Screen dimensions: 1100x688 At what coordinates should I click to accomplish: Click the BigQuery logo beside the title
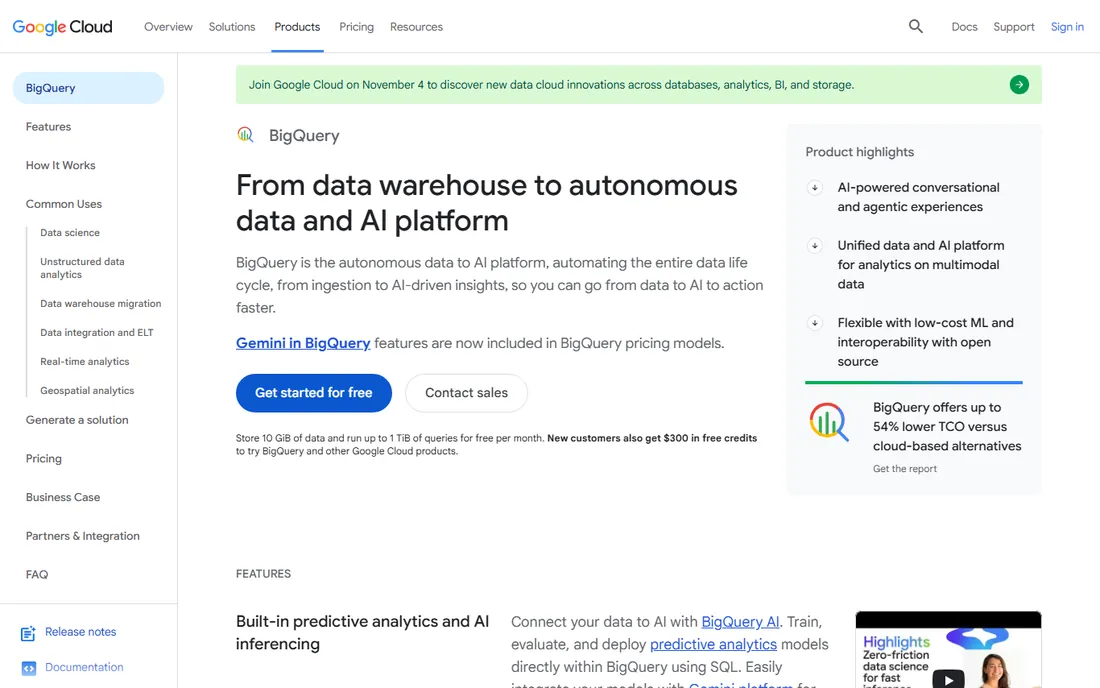(245, 135)
